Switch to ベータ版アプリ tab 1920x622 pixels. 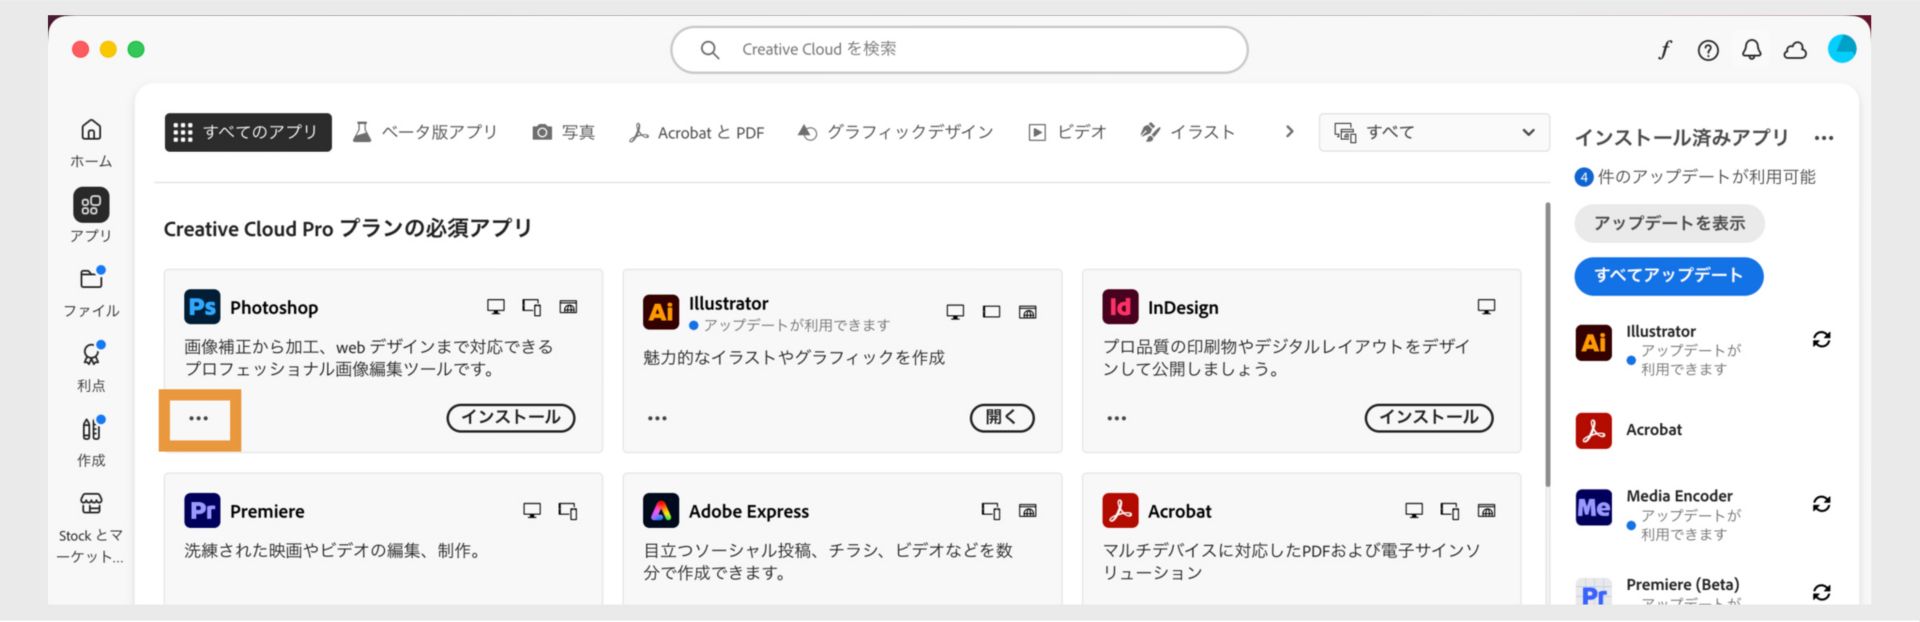pos(425,132)
